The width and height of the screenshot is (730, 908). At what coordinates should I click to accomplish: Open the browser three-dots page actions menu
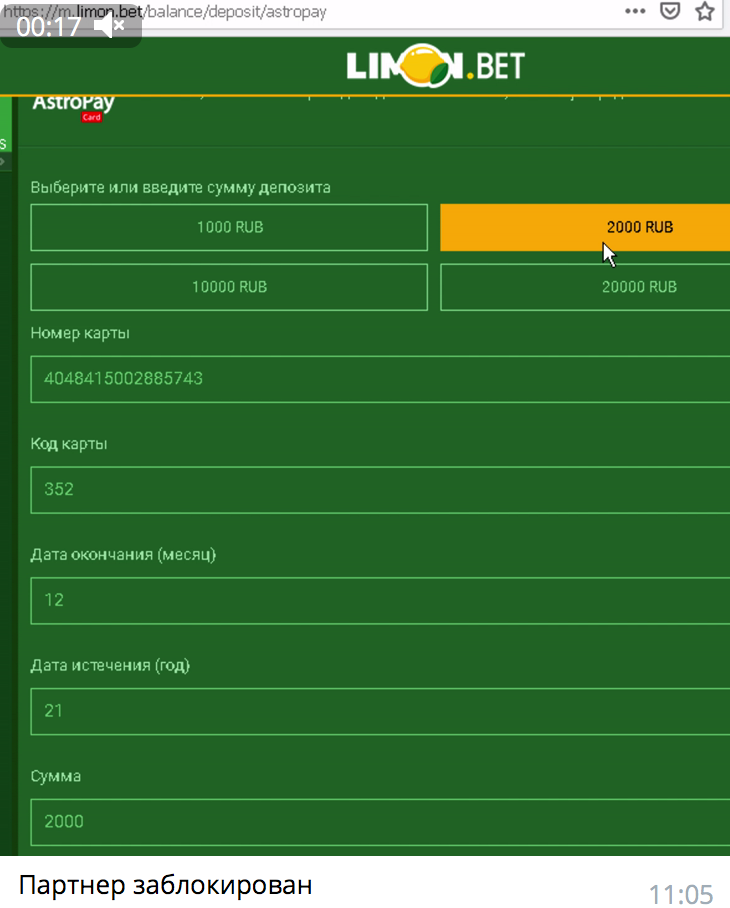click(x=635, y=11)
